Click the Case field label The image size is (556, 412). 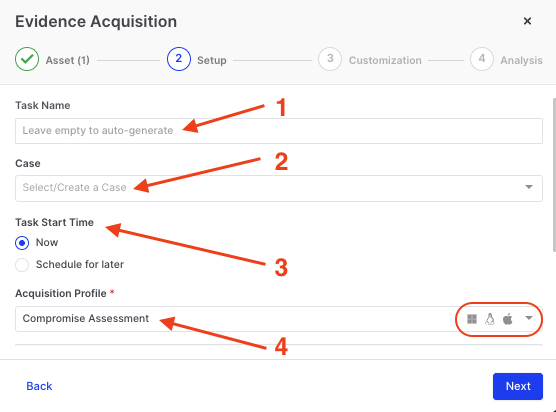(28, 163)
